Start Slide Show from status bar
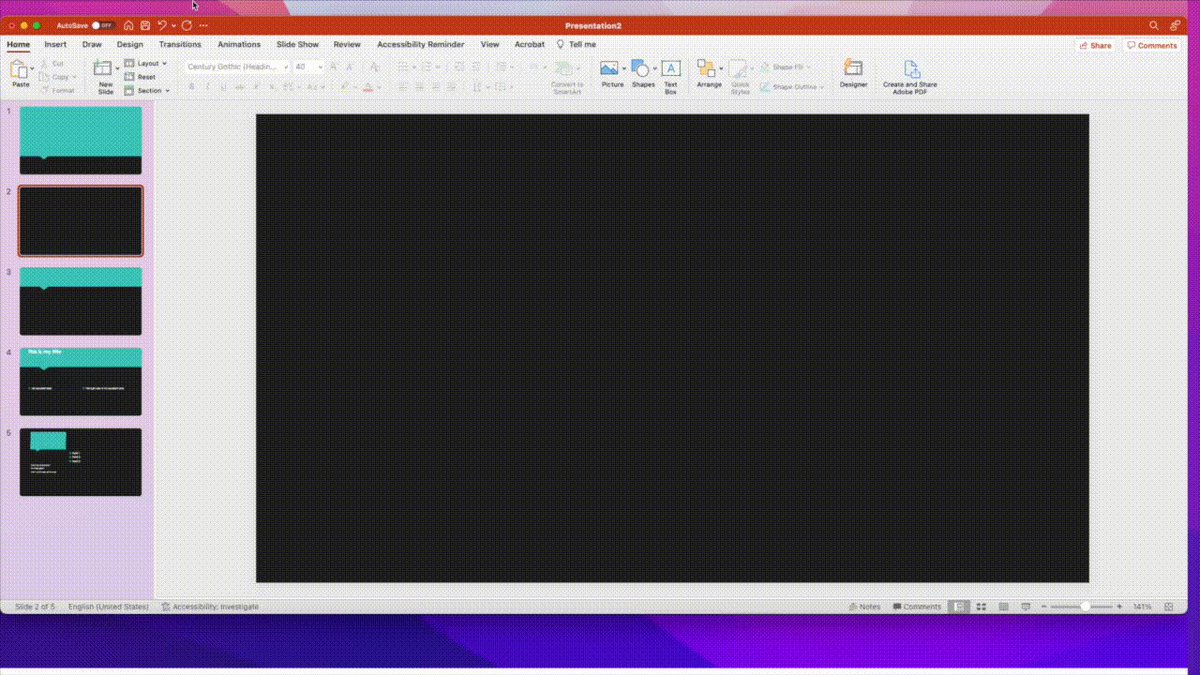This screenshot has width=1200, height=675. pos(1026,606)
